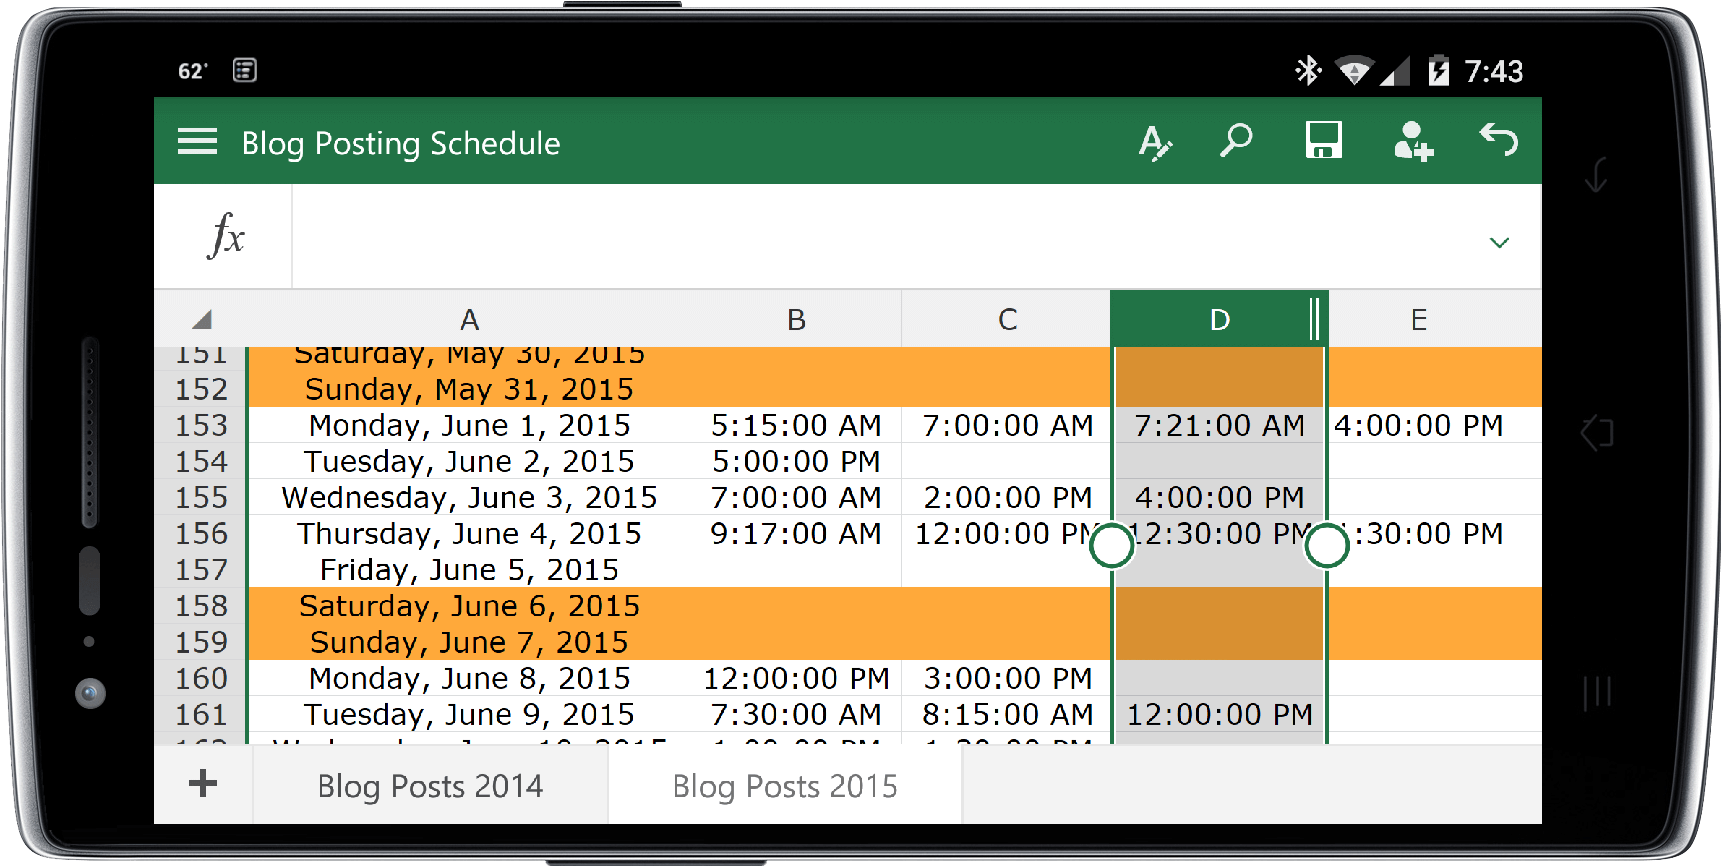Select cell Tuesday, June 2, 2015
The height and width of the screenshot is (866, 1721).
click(470, 461)
